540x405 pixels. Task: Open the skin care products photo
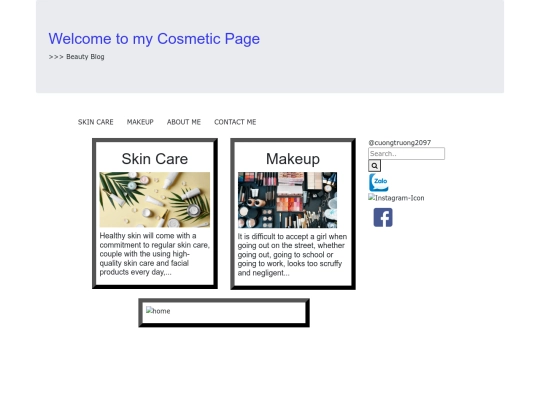coord(155,200)
